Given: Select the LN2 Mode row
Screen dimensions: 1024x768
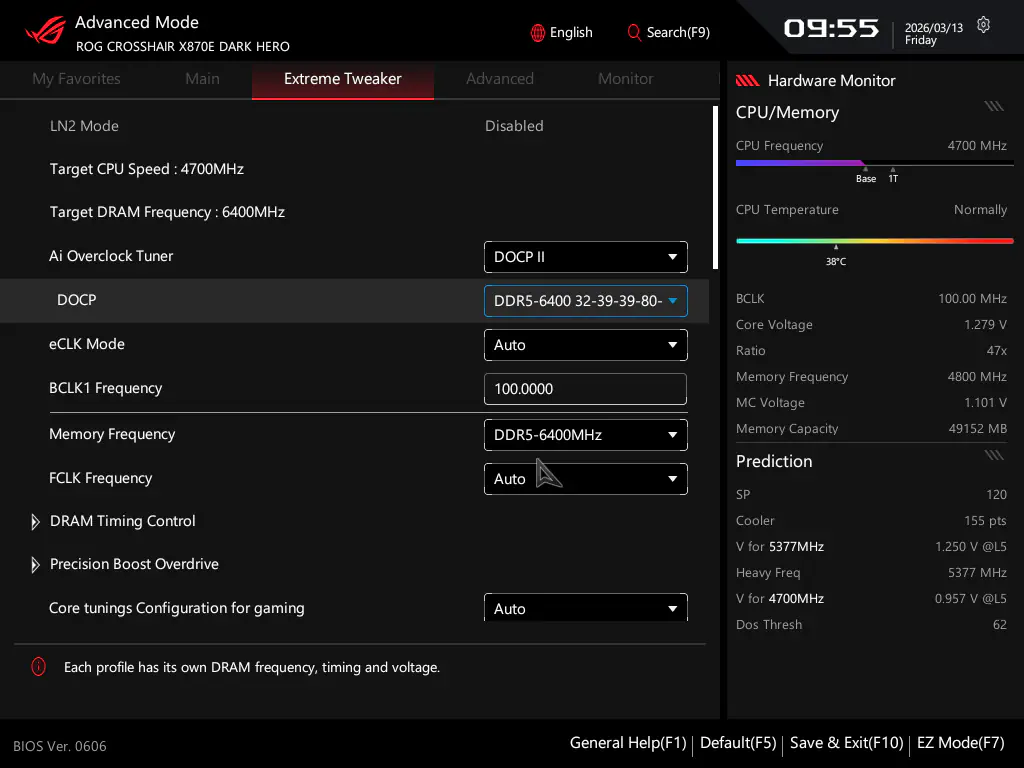Looking at the screenshot, I should point(355,126).
